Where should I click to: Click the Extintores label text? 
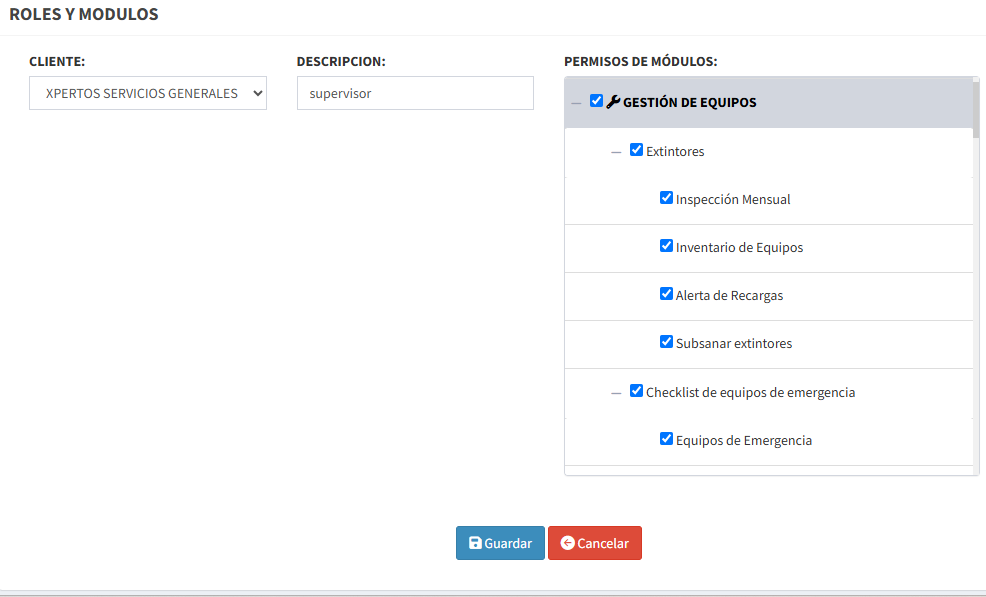point(675,152)
